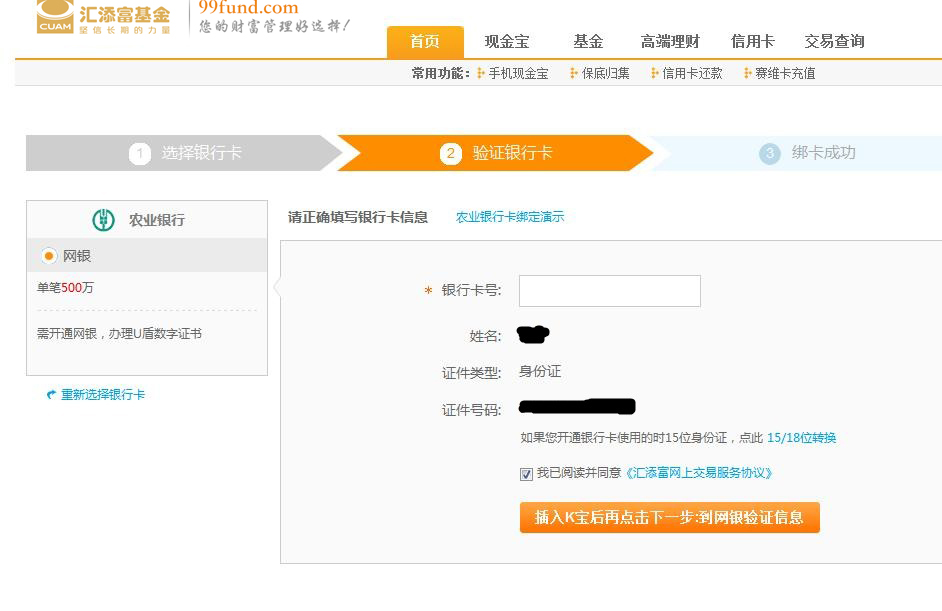Screen dimensions: 942x611
Task: Click the orange 插入K宝后再点击下一步 button
Action: coord(669,517)
